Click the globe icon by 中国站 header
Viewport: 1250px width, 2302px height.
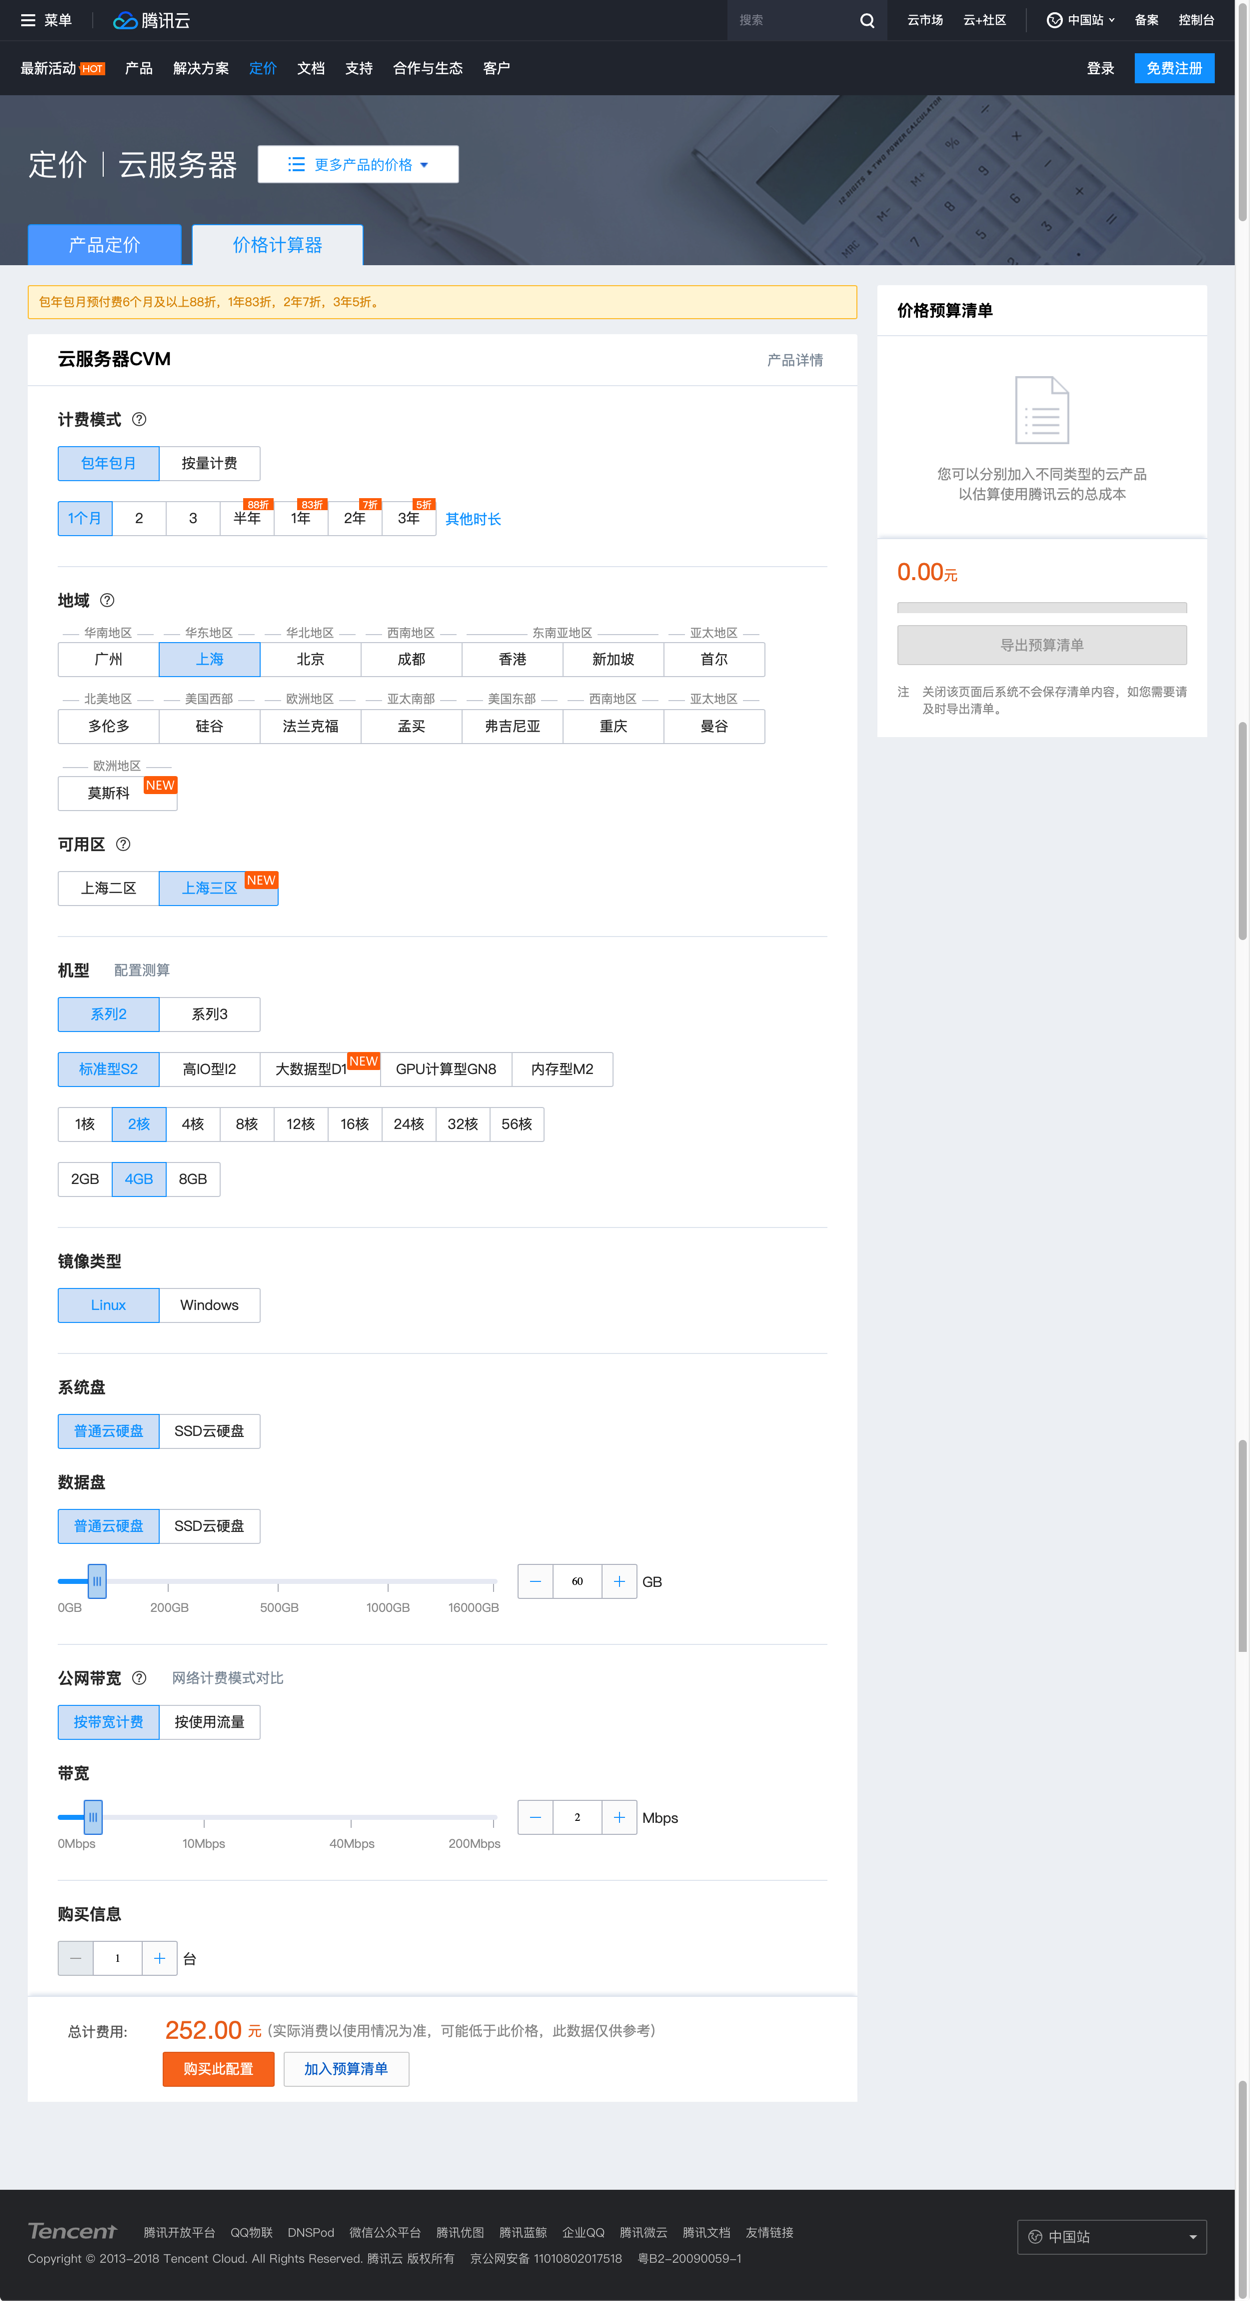pos(1054,20)
